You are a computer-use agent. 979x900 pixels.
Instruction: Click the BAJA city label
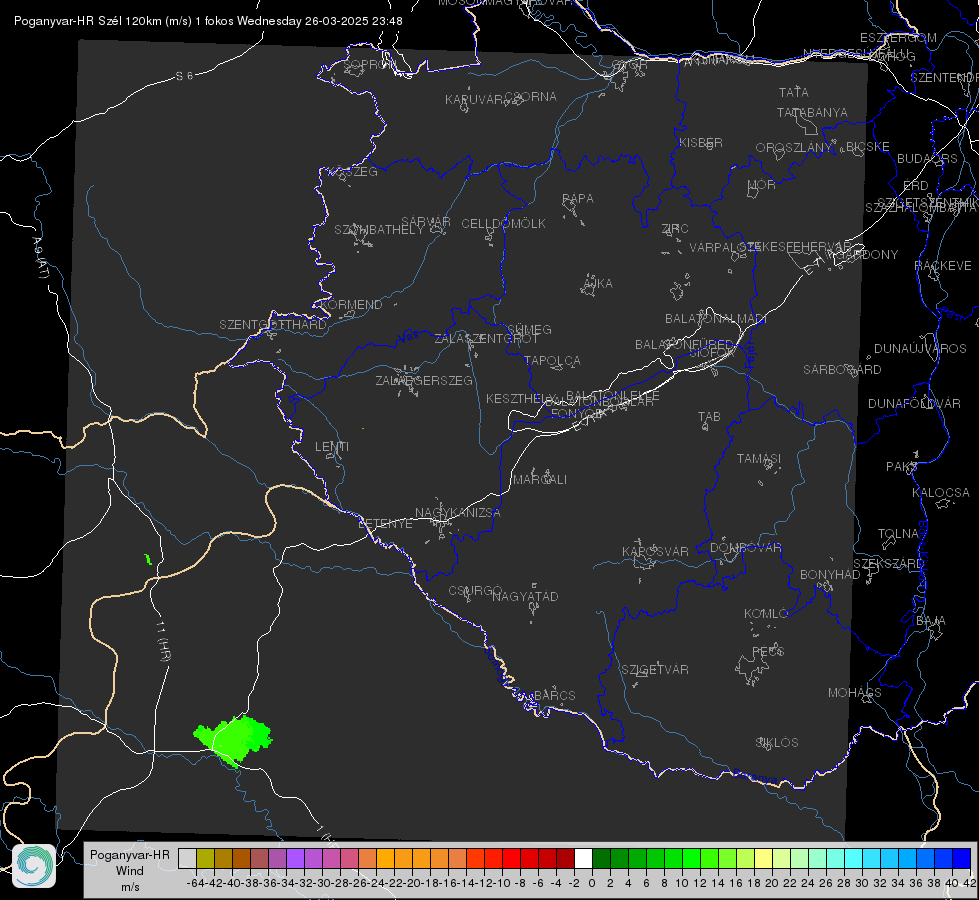pyautogui.click(x=930, y=620)
